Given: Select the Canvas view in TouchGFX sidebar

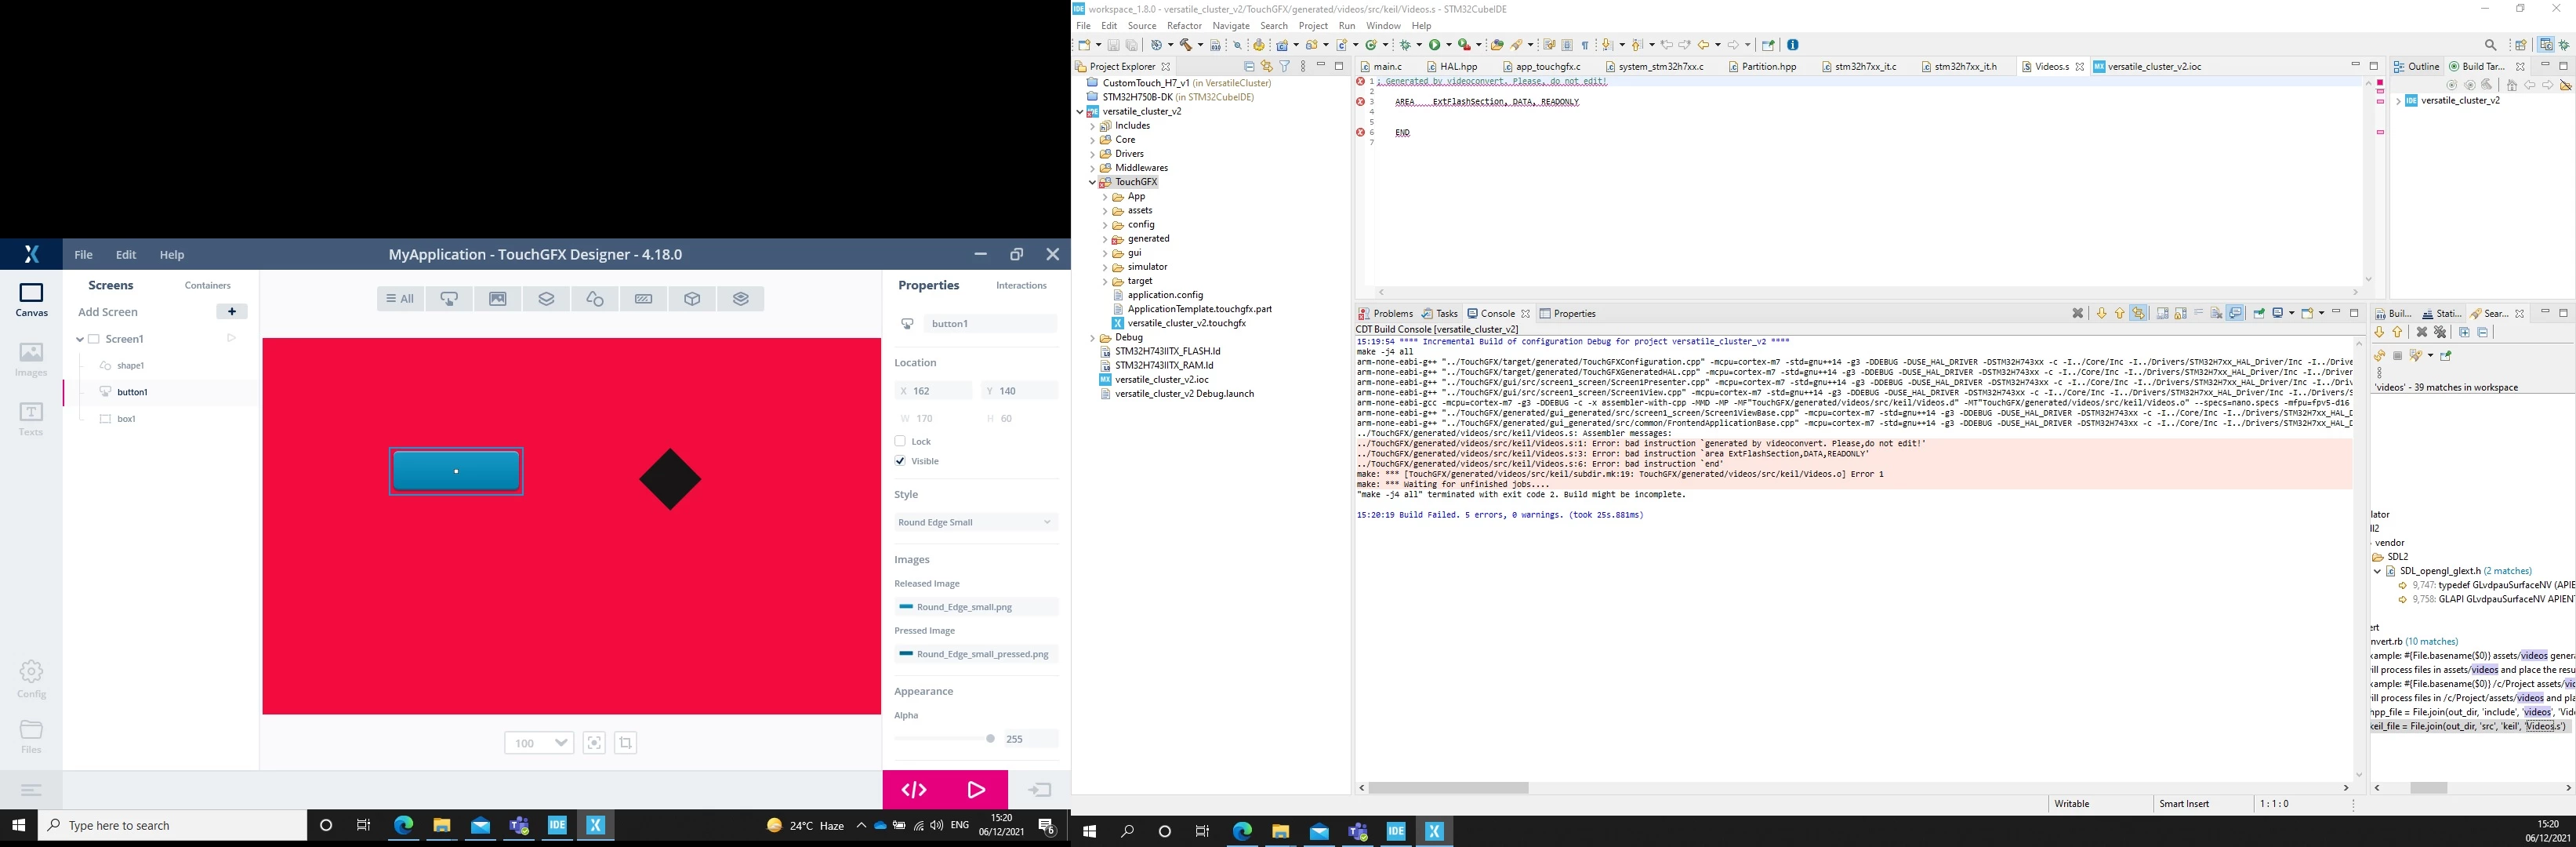Looking at the screenshot, I should [31, 299].
